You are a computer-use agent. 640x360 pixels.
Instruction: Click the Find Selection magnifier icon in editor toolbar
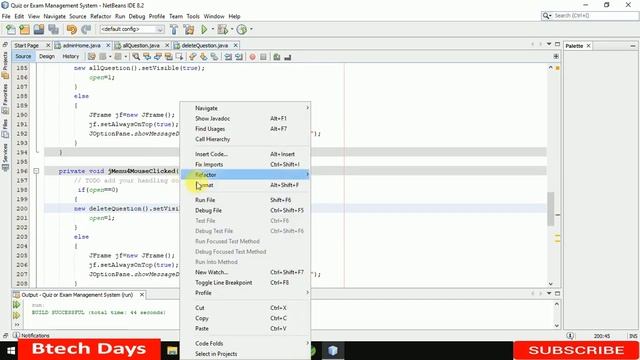(136, 57)
